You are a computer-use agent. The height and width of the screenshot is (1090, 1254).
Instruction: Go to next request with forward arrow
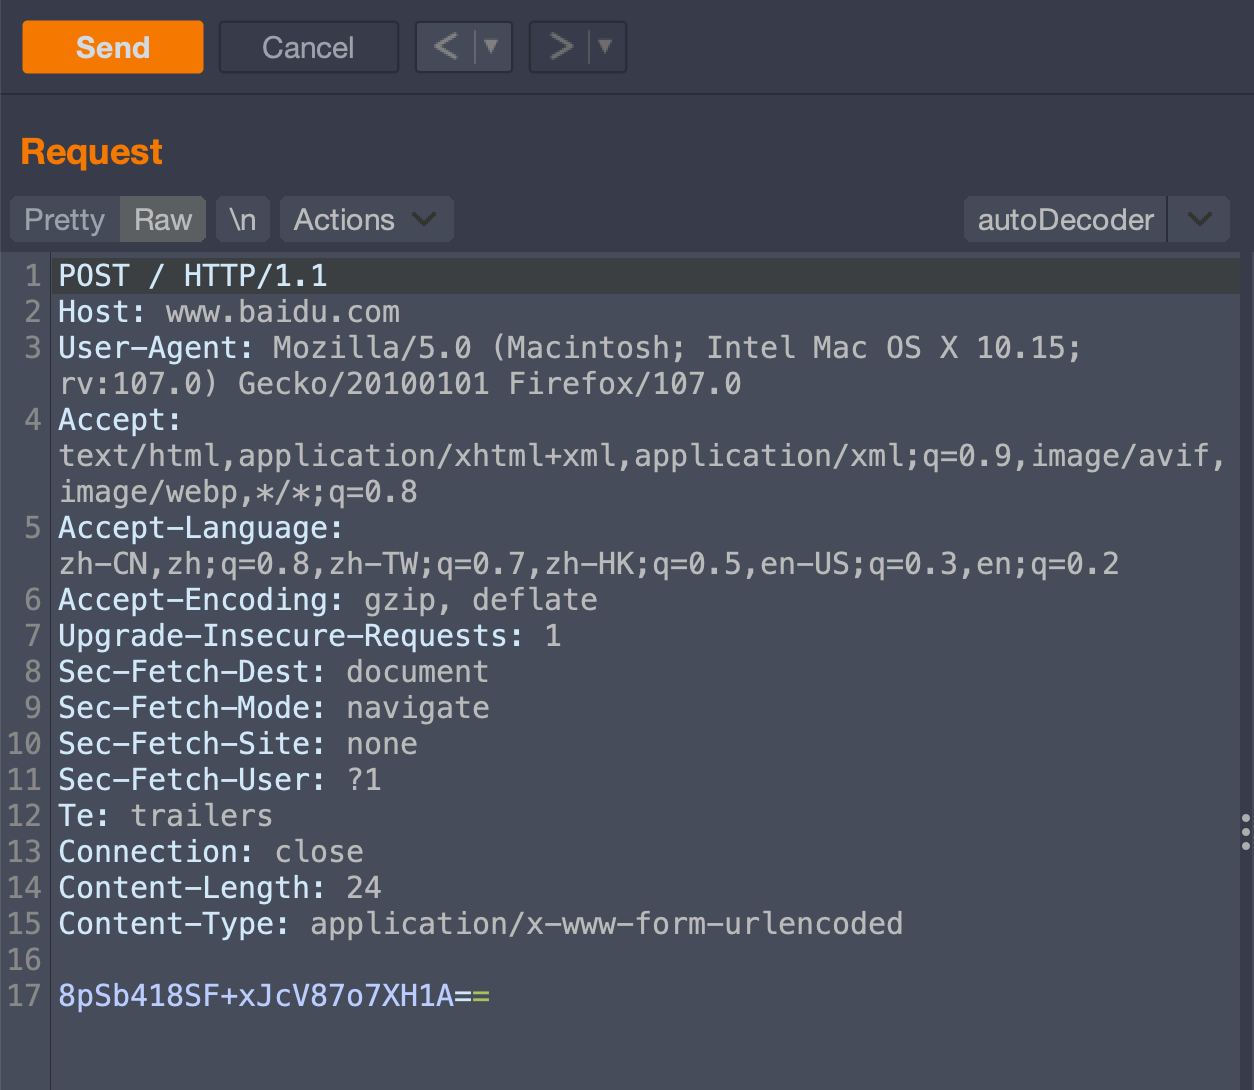pos(561,47)
